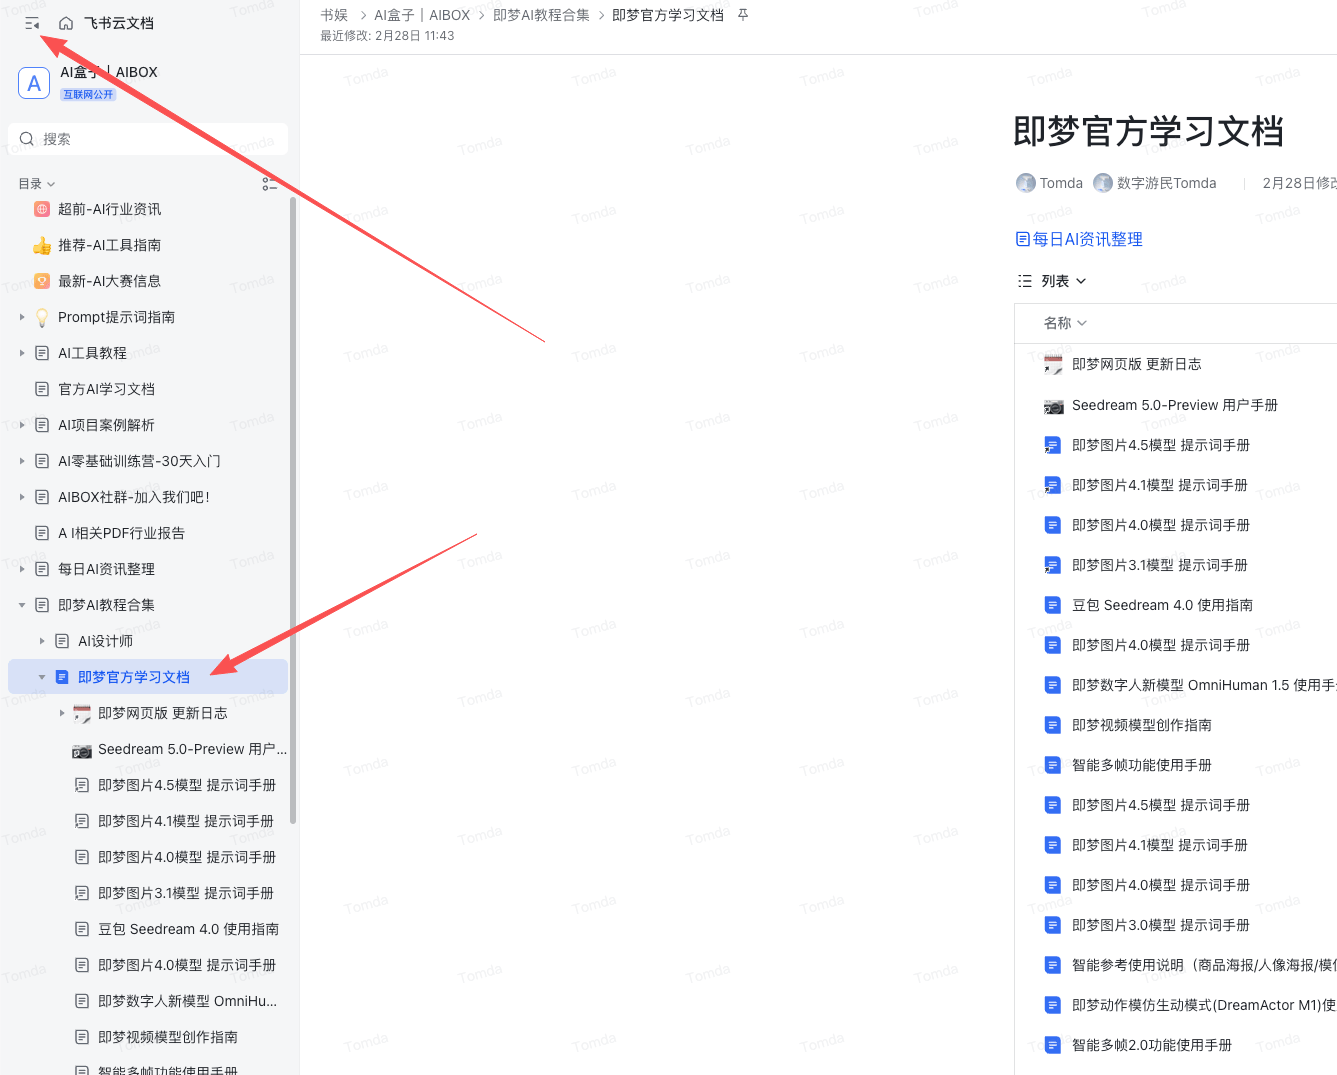
Task: Click list doc icon of 智能多帧功能使用手册
Action: [1052, 765]
